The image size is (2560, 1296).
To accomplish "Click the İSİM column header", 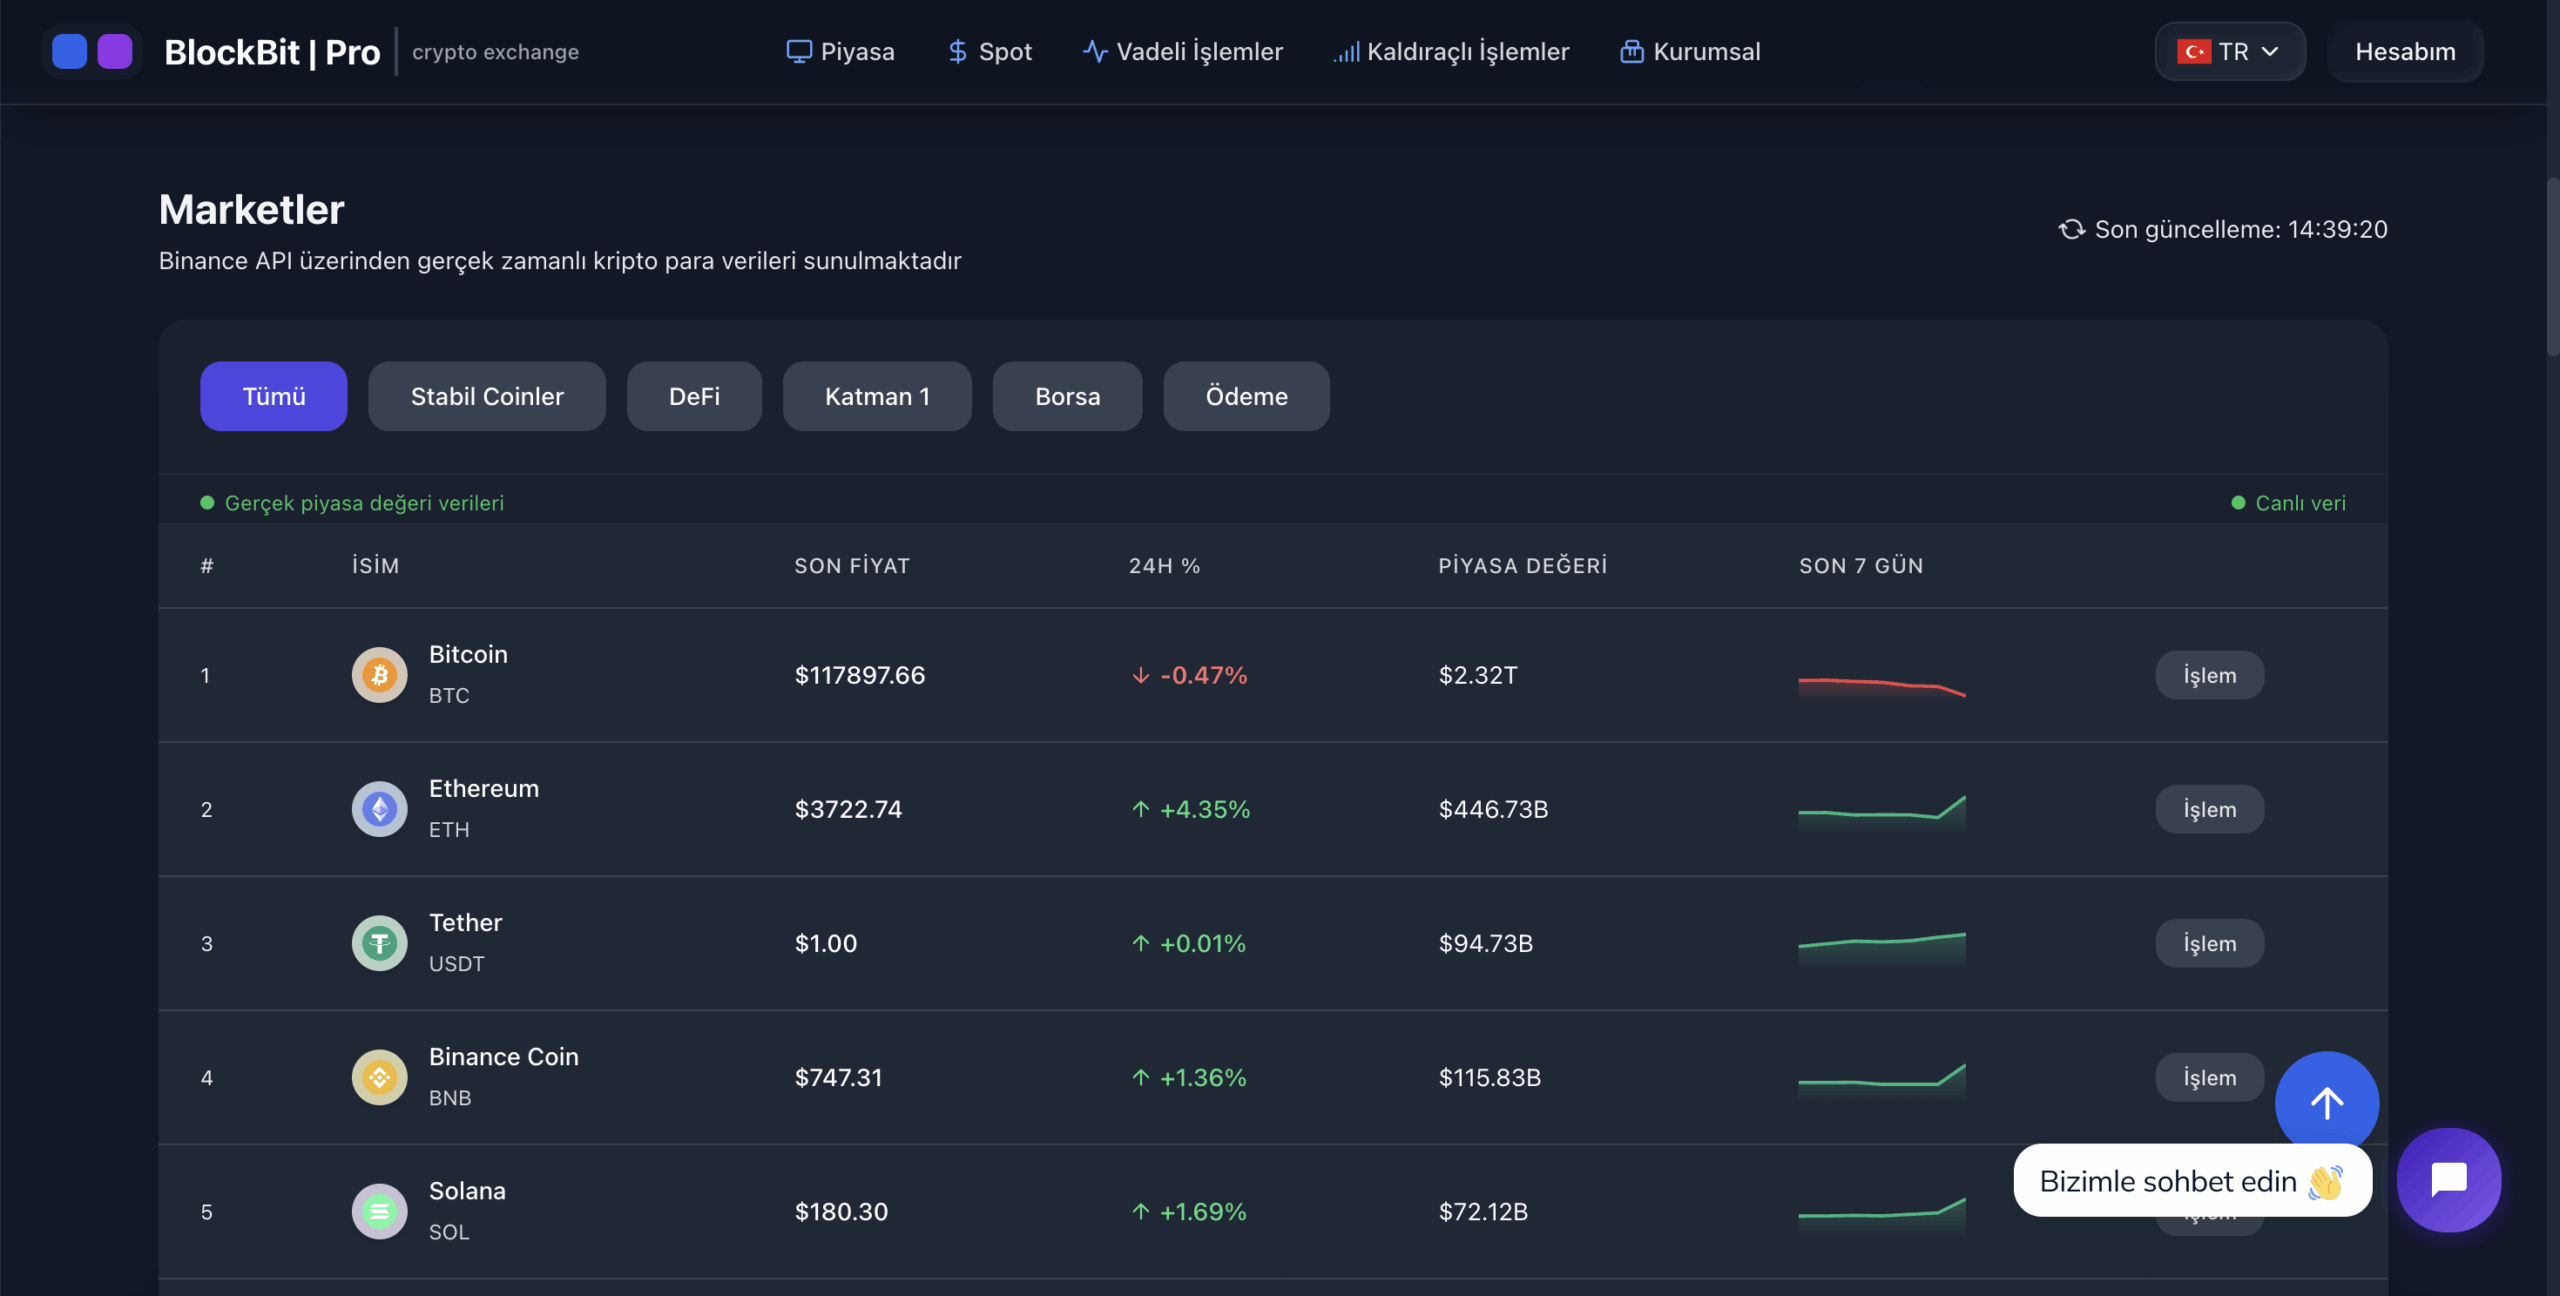I will click(375, 566).
